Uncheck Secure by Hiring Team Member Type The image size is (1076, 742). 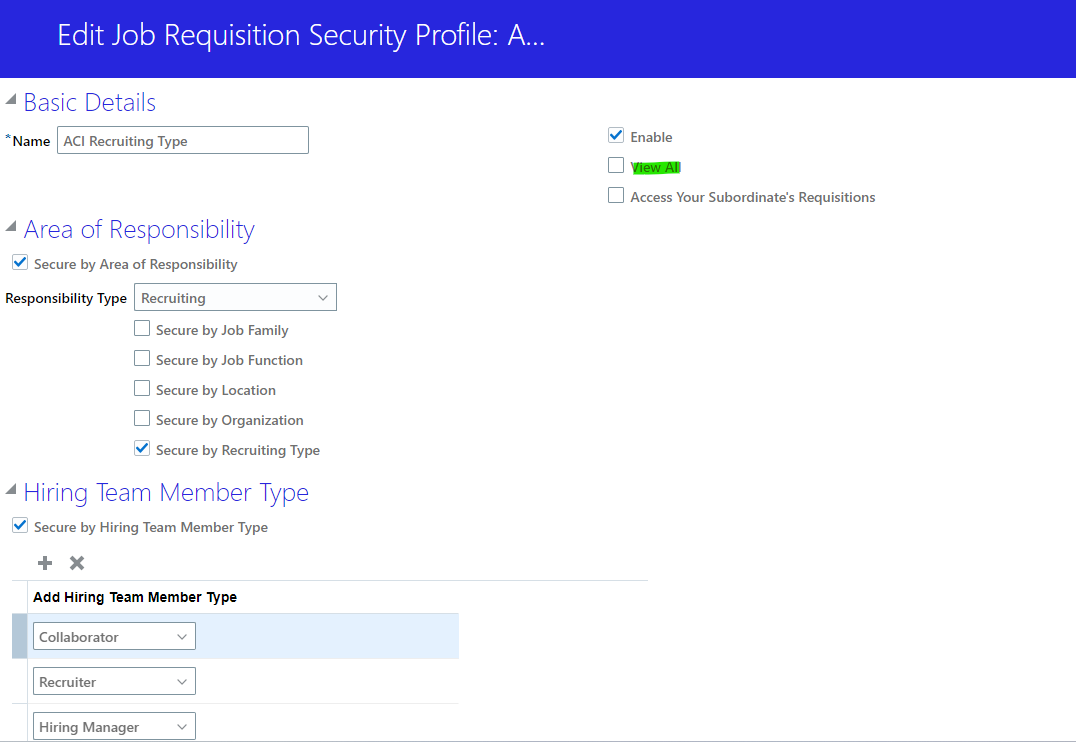coord(19,525)
